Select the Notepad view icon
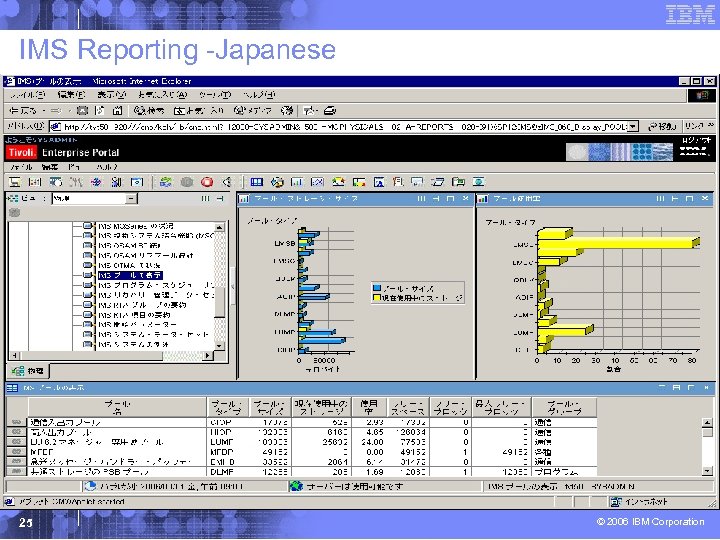The image size is (720, 540). (x=398, y=182)
